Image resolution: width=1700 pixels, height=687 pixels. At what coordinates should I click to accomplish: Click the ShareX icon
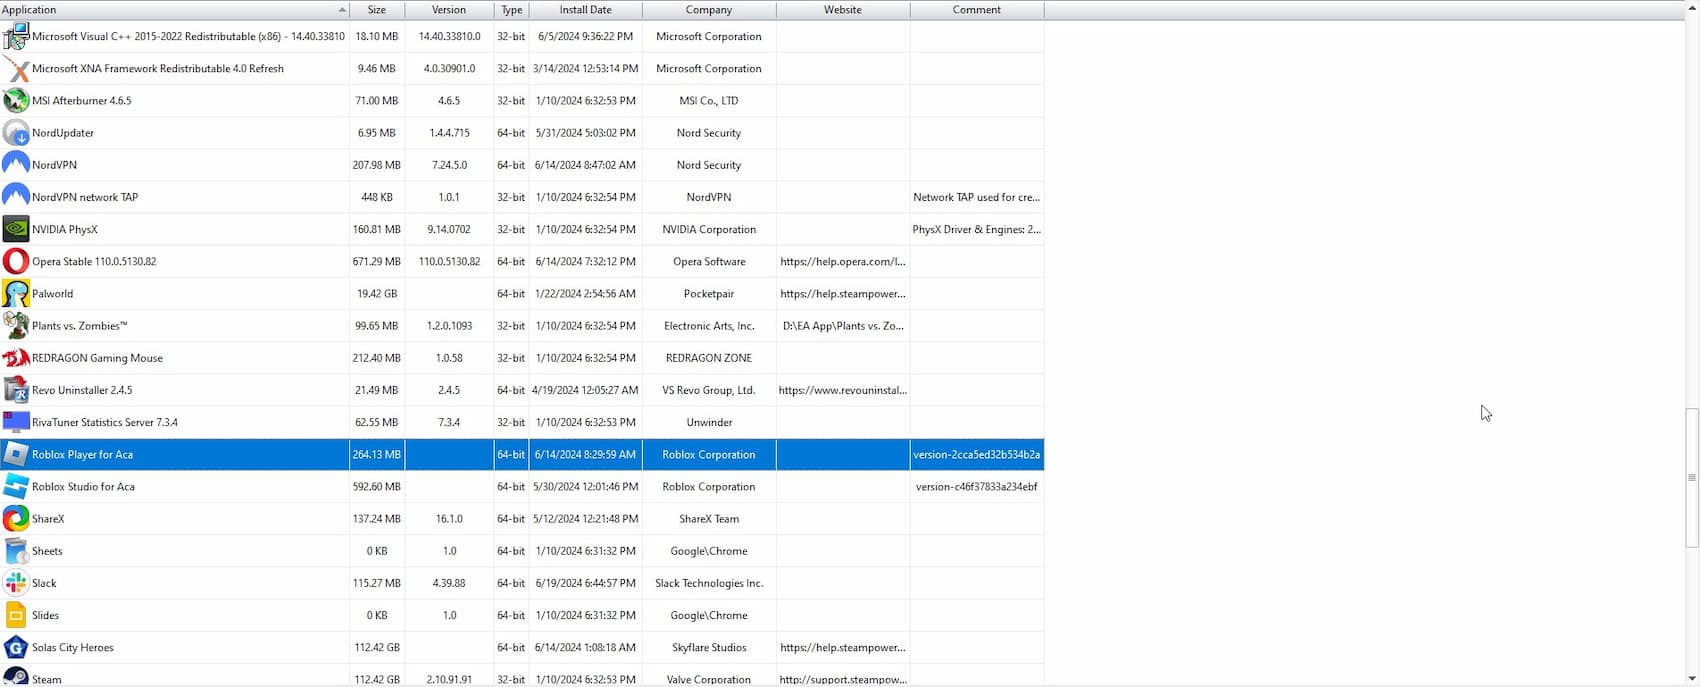point(16,519)
